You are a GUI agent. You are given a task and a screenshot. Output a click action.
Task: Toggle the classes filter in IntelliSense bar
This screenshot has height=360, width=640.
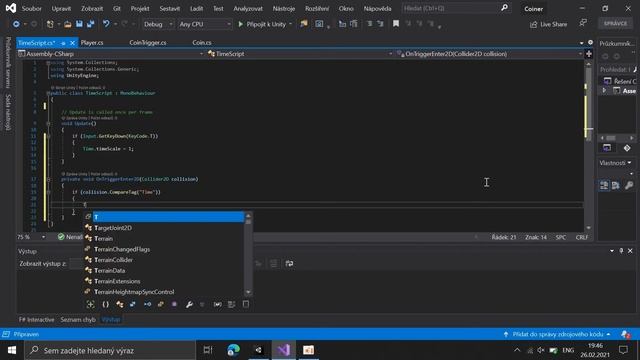pyautogui.click(x=119, y=304)
